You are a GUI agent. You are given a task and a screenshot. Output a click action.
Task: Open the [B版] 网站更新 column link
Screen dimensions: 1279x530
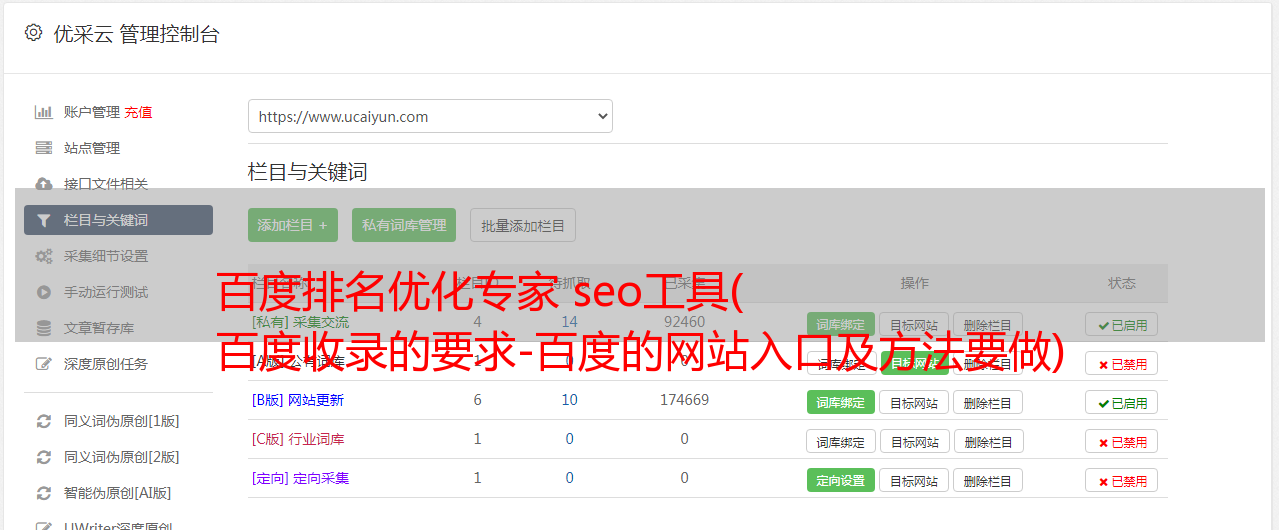coord(298,400)
